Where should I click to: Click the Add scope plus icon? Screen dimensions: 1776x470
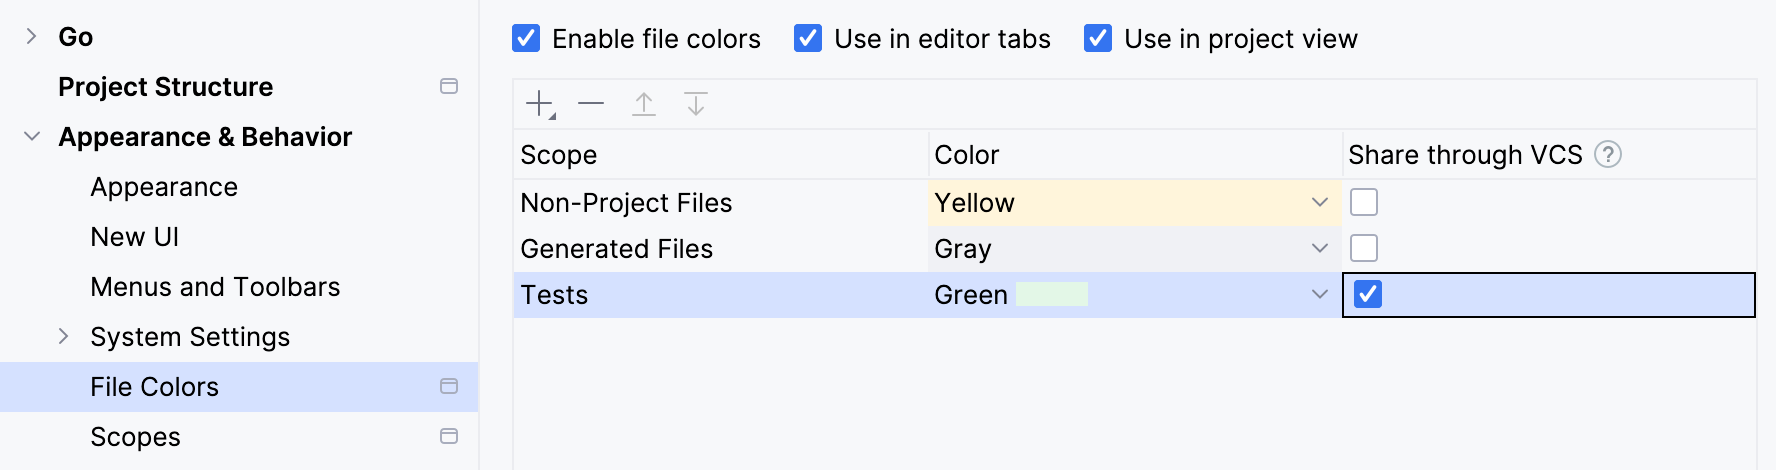540,104
